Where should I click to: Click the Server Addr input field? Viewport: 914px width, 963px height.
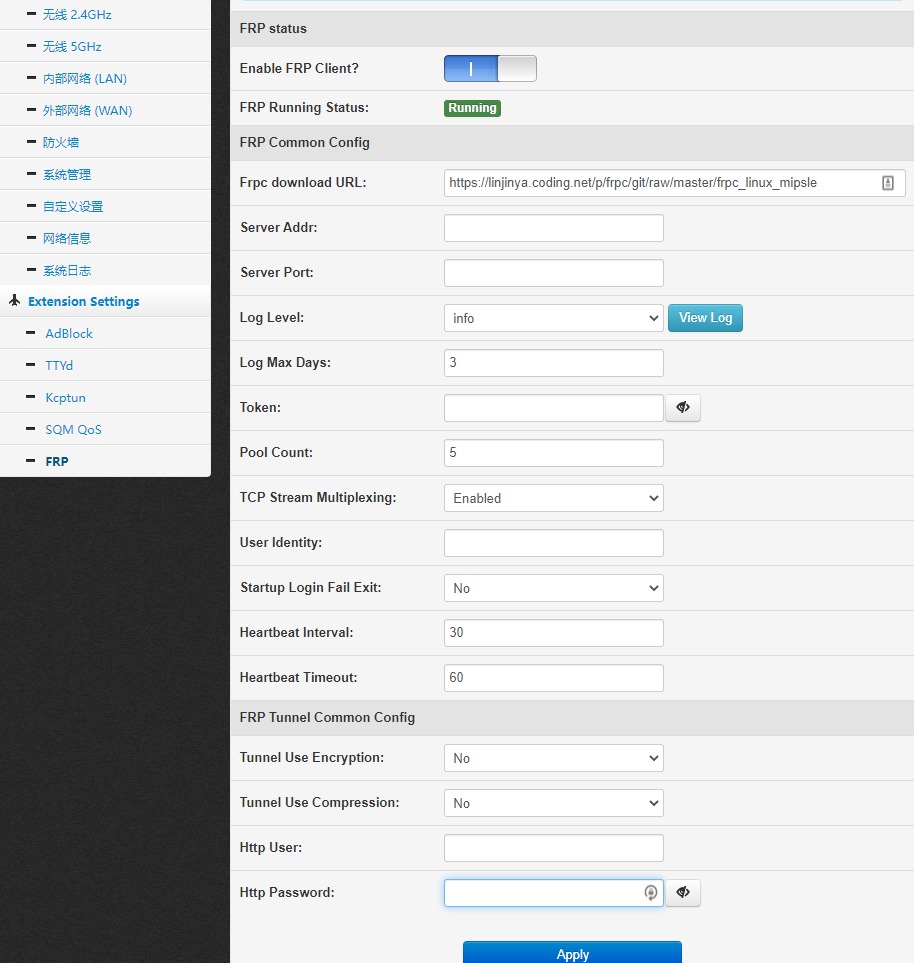[553, 228]
